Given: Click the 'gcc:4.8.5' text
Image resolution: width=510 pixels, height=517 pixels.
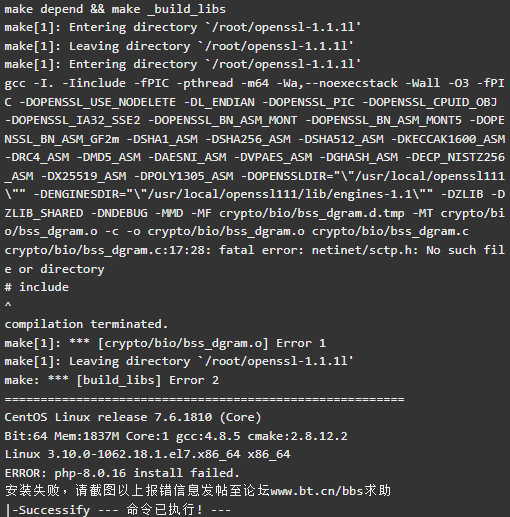Looking at the screenshot, I should pyautogui.click(x=208, y=436).
